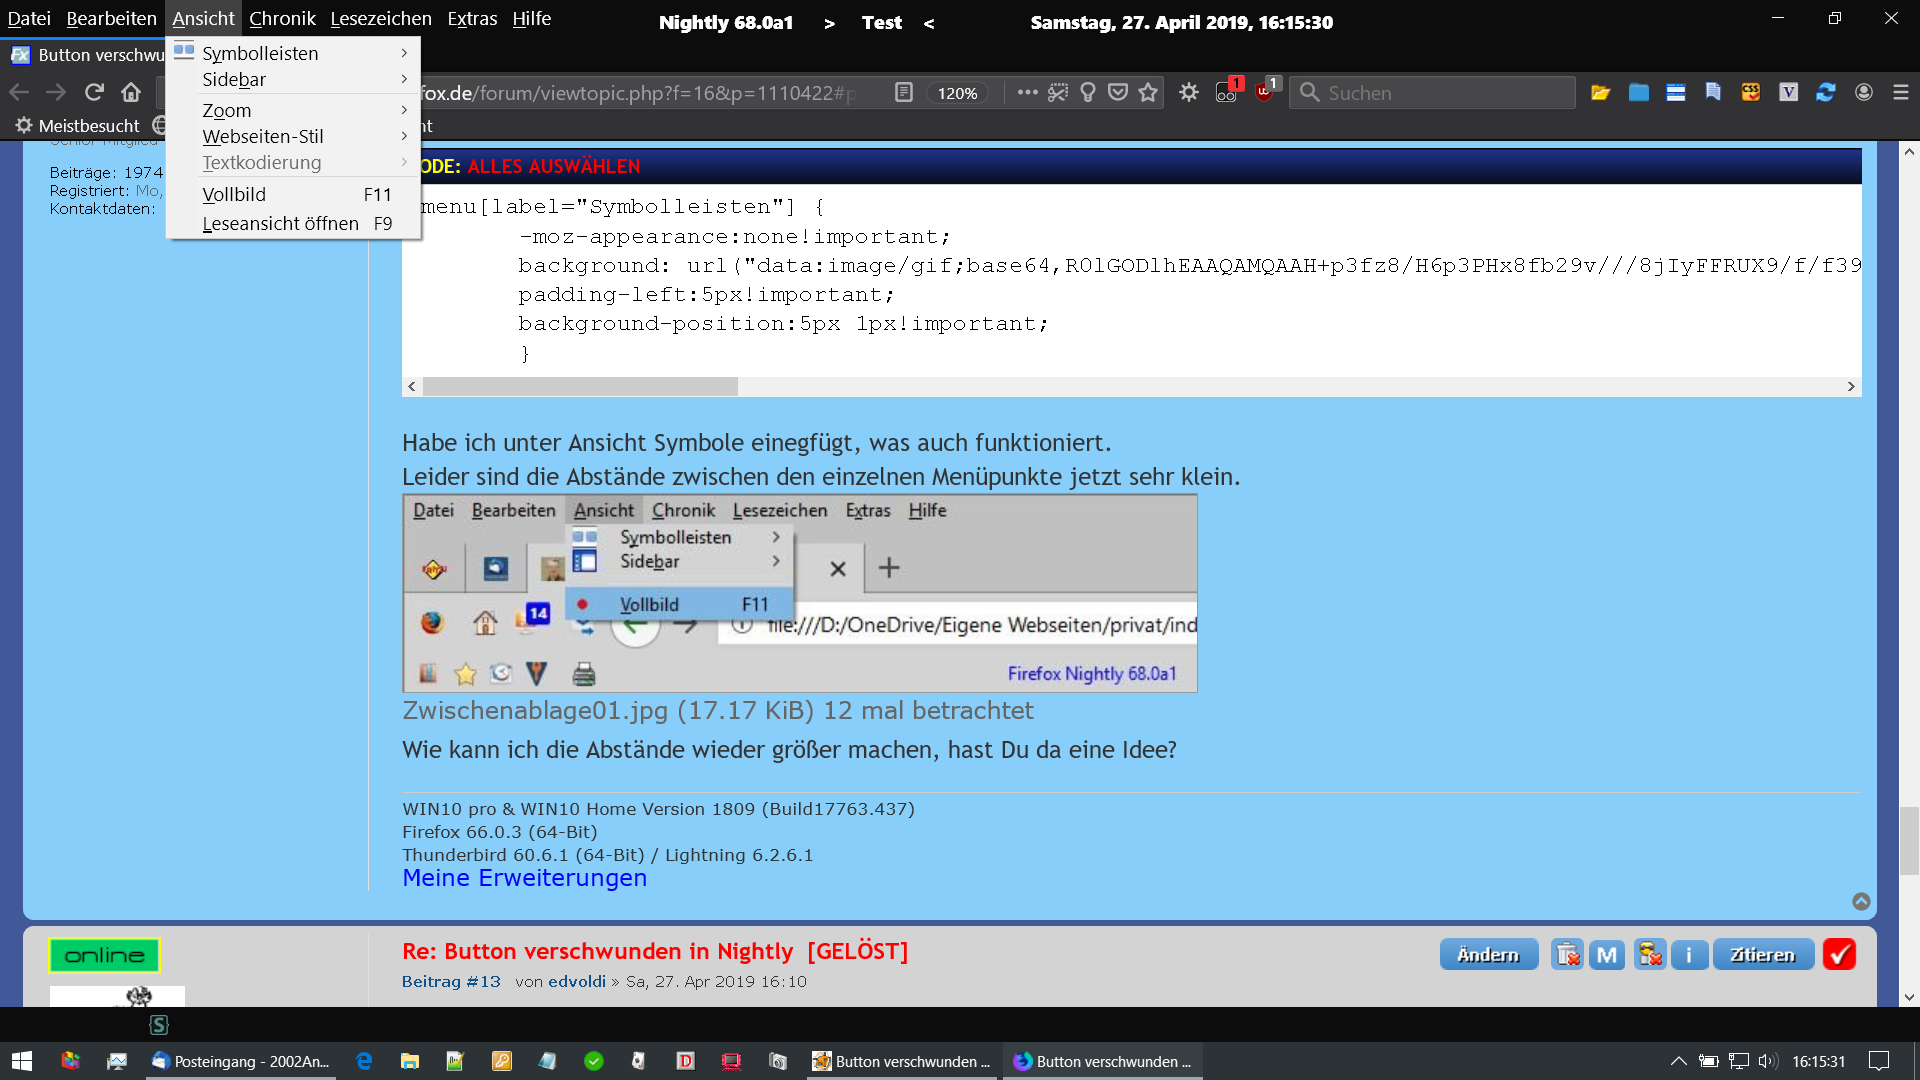The width and height of the screenshot is (1920, 1080).
Task: Click the post info 'i' icon
Action: tap(1689, 955)
